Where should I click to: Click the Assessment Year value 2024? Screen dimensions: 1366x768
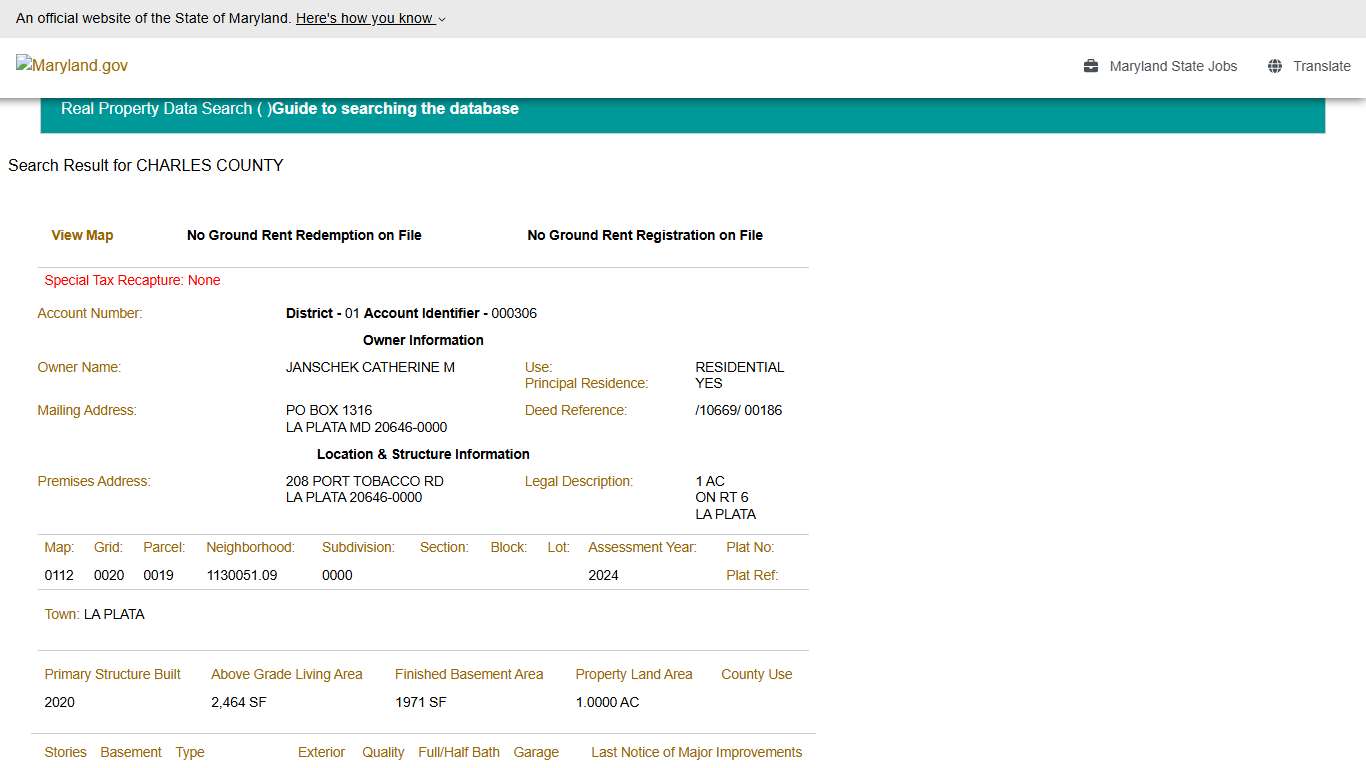pos(603,575)
